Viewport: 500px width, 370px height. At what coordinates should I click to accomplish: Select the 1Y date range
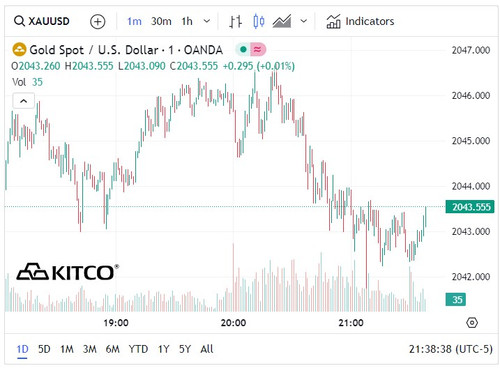pos(163,349)
